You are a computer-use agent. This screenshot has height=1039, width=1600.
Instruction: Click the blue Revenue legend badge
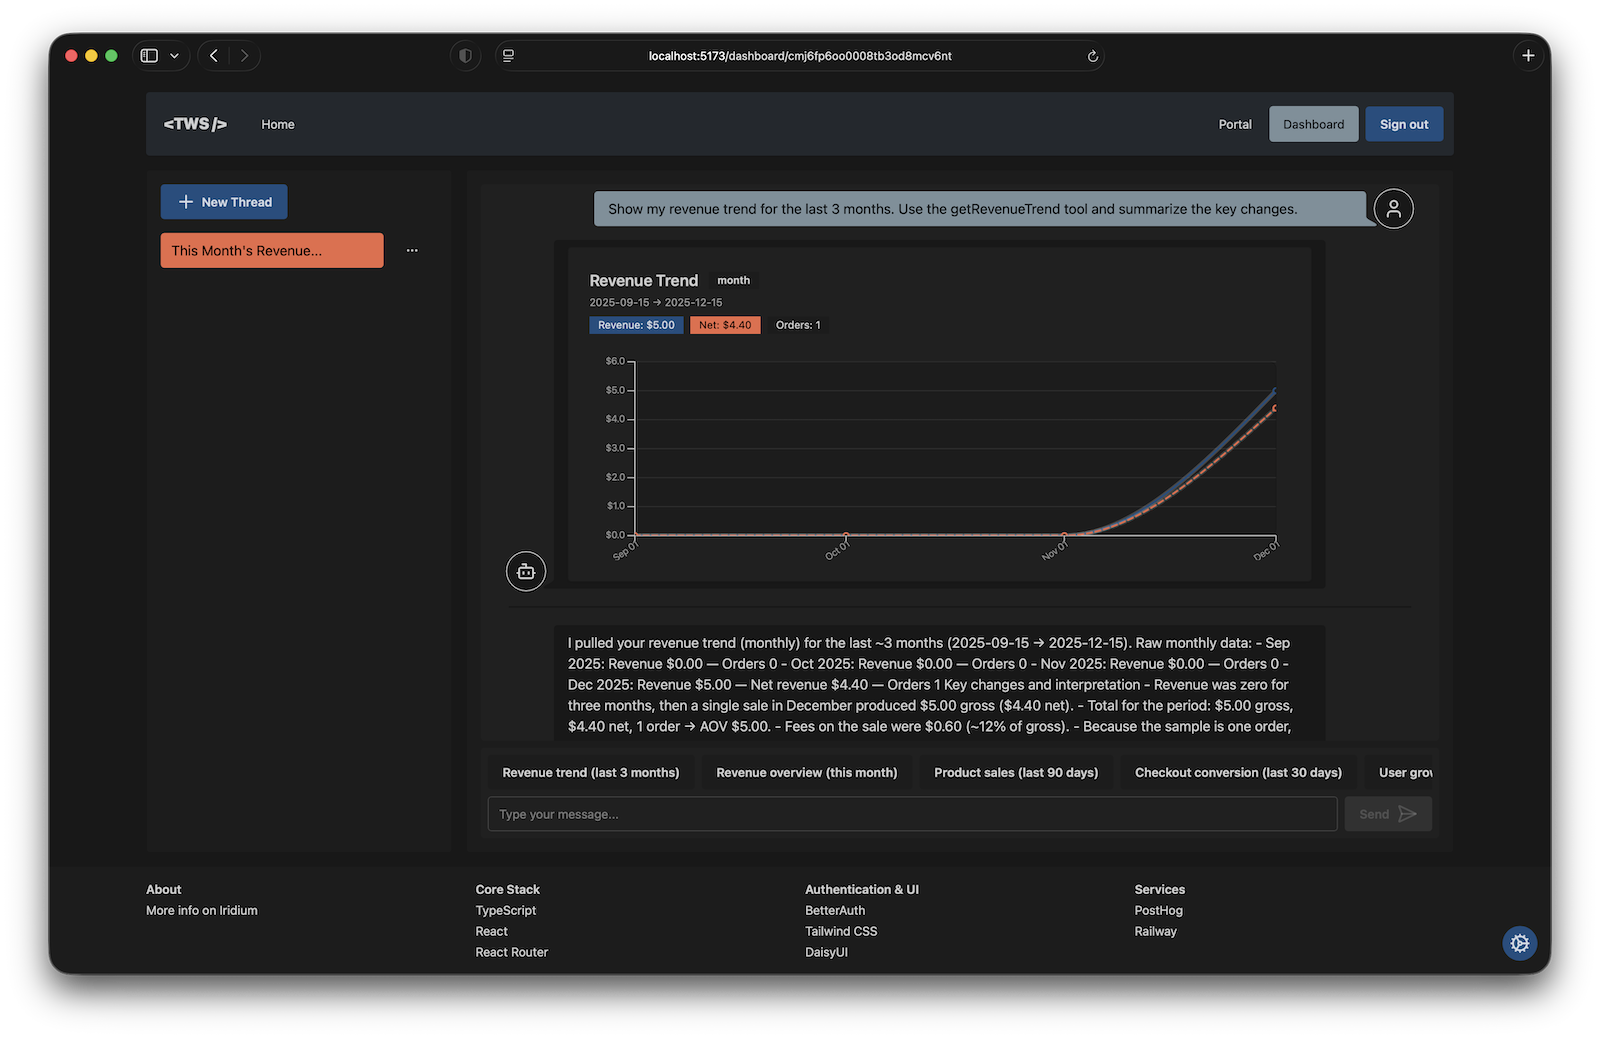[636, 325]
